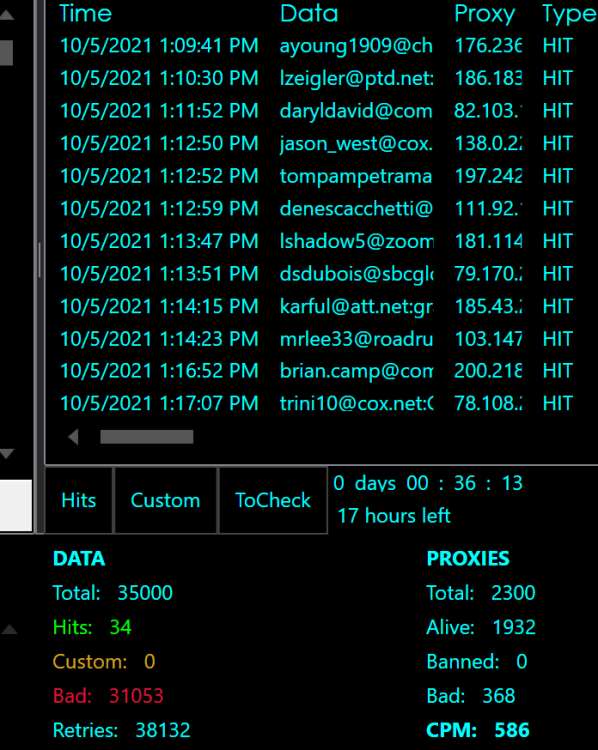Select the ToCheck tab
This screenshot has width=598, height=750.
coord(273,500)
